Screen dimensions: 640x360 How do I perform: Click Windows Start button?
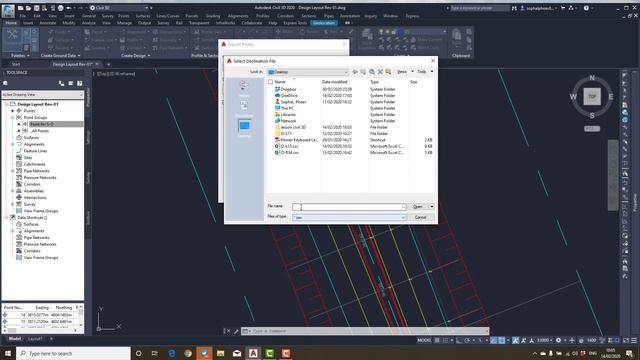pyautogui.click(x=8, y=353)
